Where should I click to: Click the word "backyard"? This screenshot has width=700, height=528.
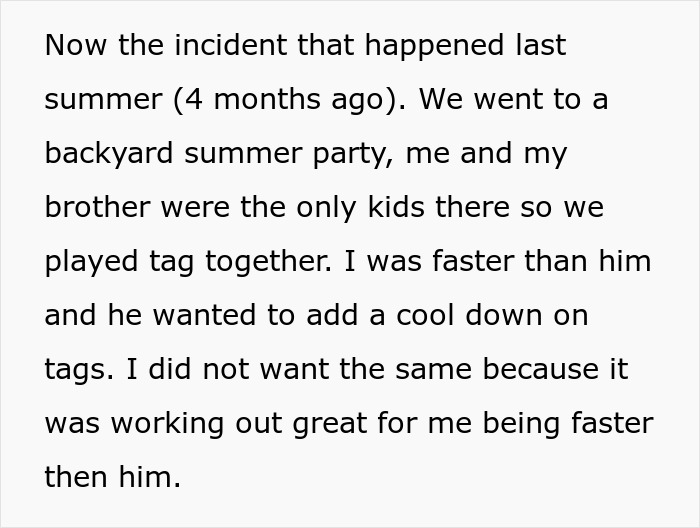coord(111,154)
